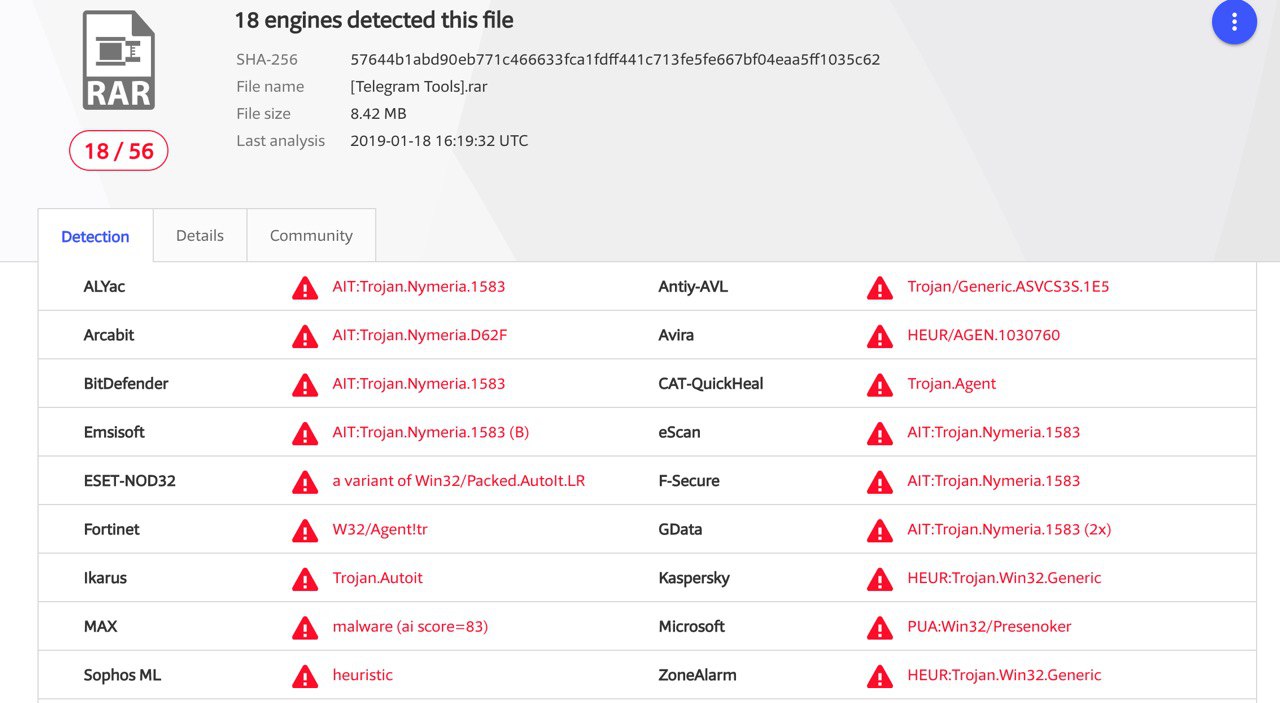Click ZoneAlarm engine name
The height and width of the screenshot is (703, 1280).
point(697,675)
